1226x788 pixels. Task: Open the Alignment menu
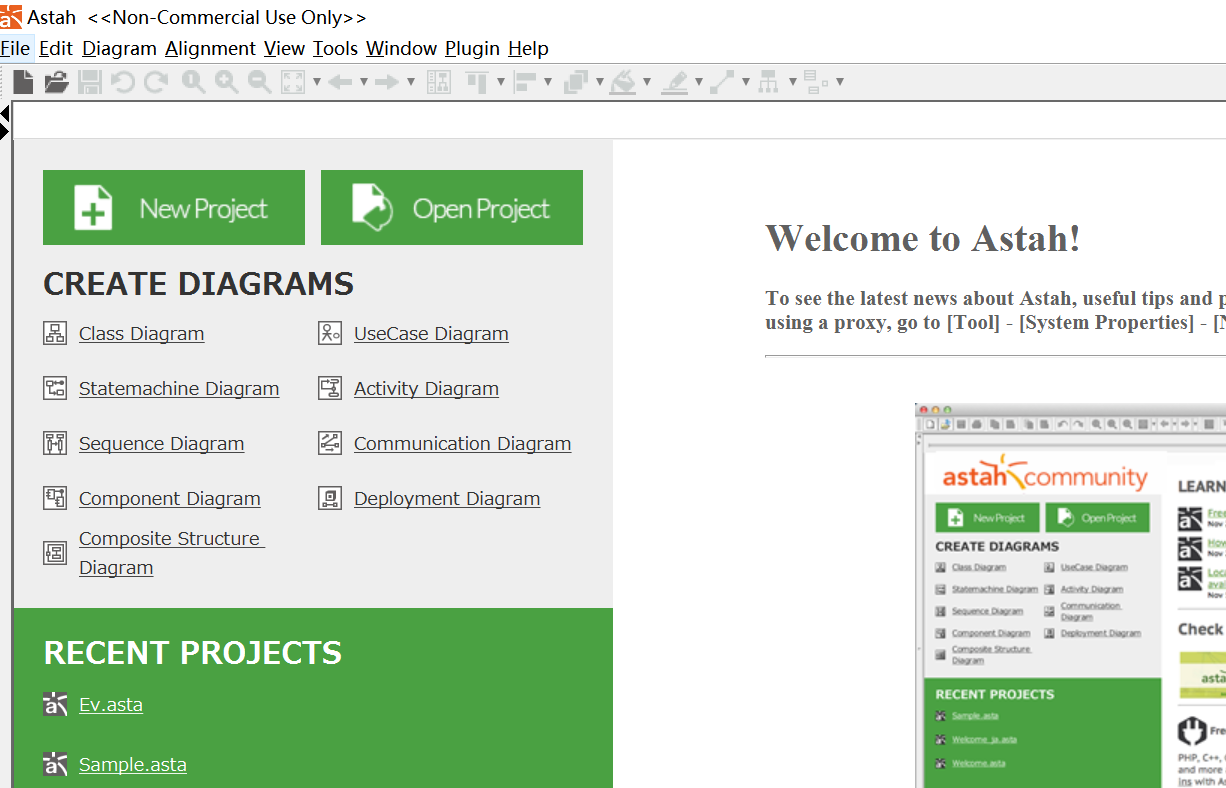point(210,48)
